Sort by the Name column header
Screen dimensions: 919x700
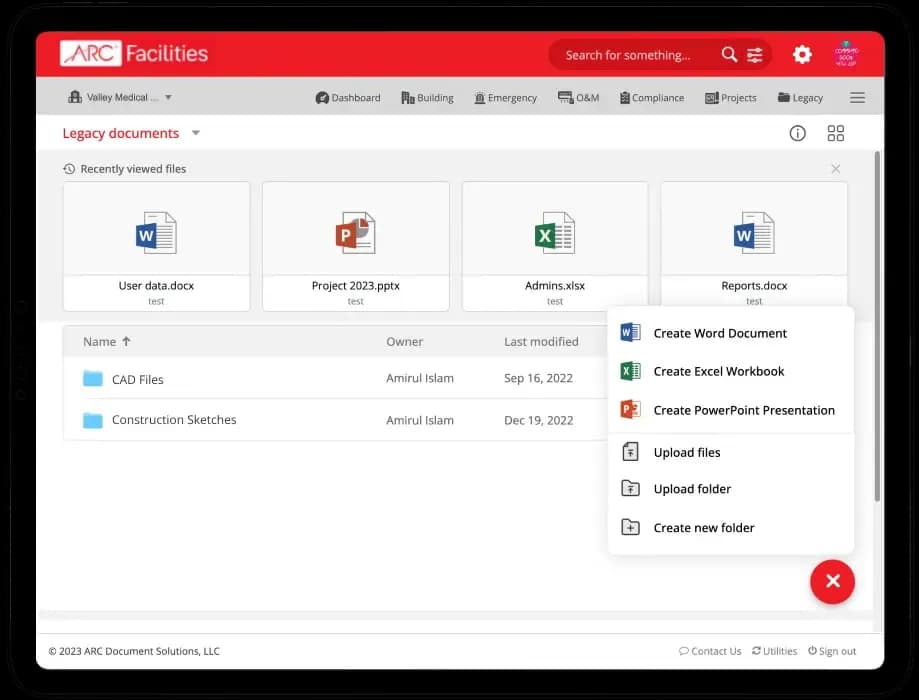click(100, 342)
